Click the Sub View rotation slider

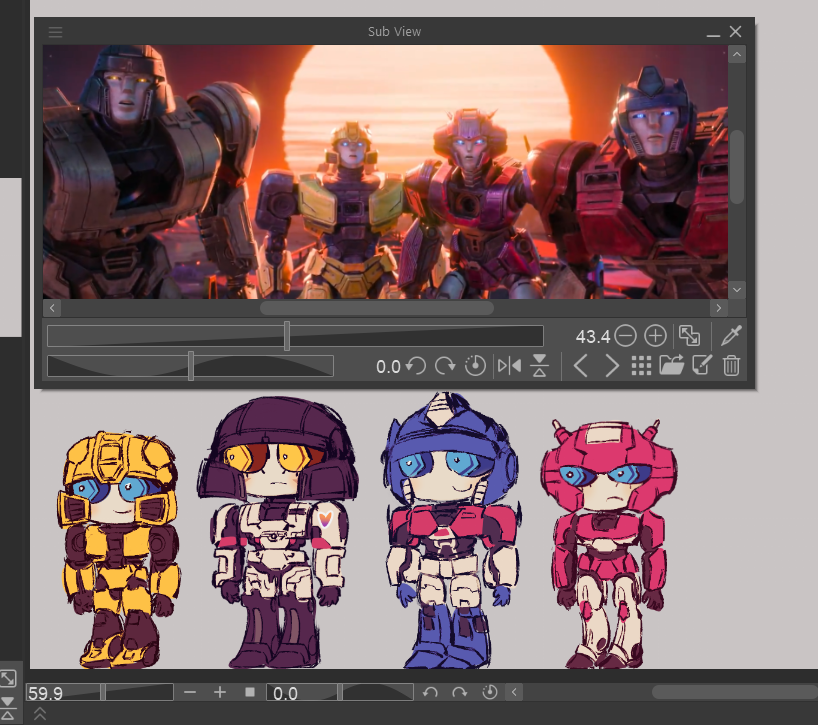[190, 366]
